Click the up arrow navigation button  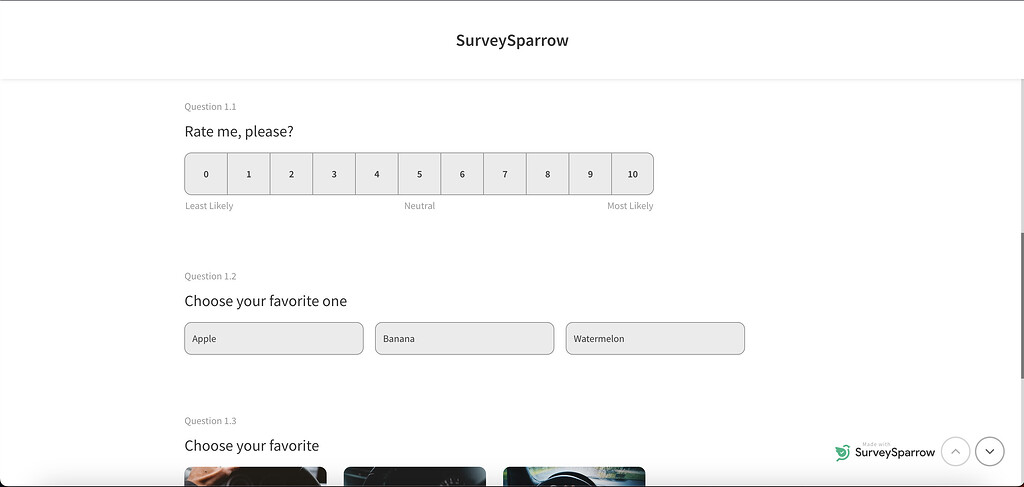pyautogui.click(x=955, y=452)
